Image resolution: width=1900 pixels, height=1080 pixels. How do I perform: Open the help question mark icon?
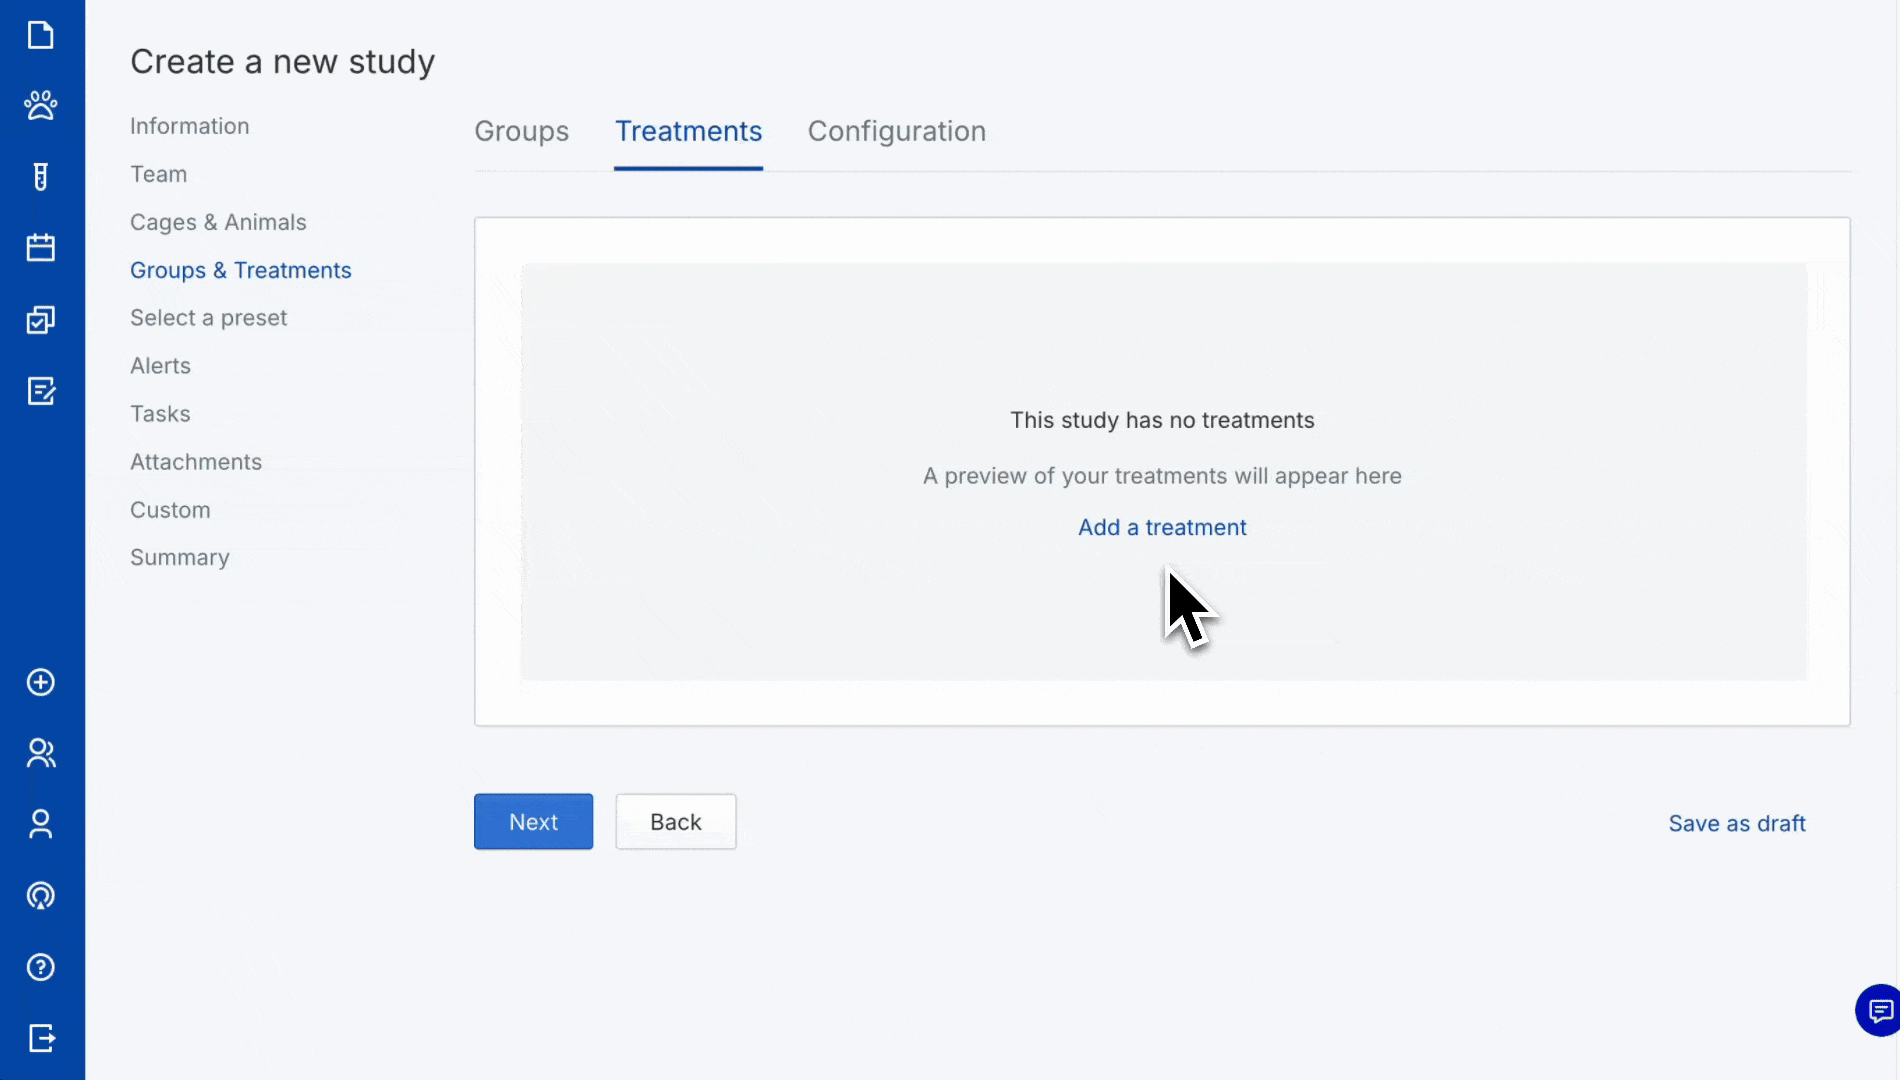tap(40, 967)
